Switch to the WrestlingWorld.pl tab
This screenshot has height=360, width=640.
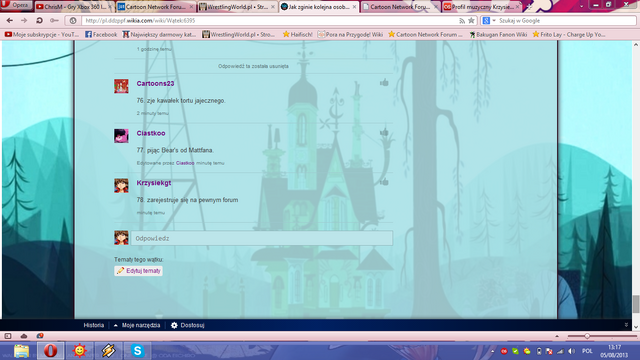point(237,7)
